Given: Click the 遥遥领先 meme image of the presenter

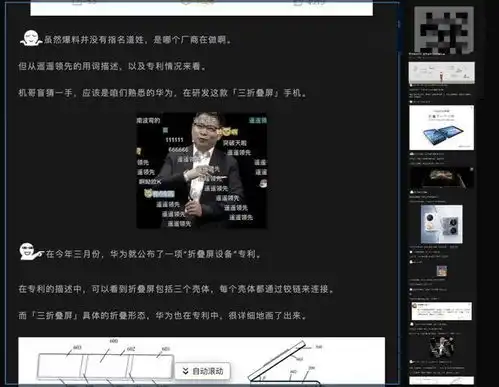Looking at the screenshot, I should (202, 170).
